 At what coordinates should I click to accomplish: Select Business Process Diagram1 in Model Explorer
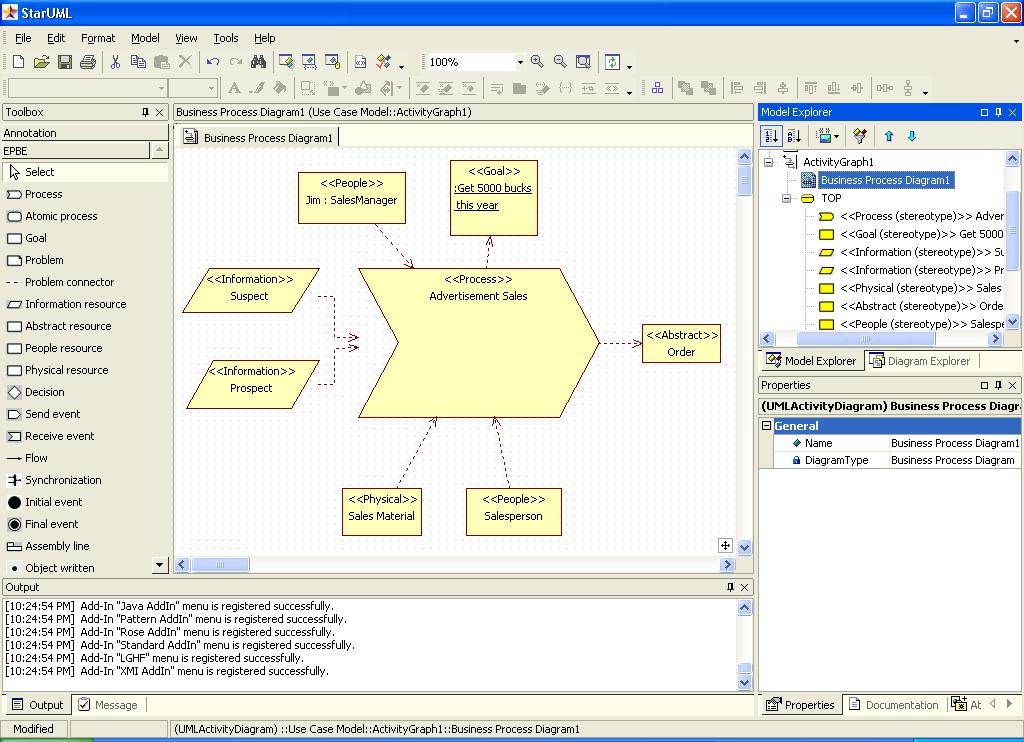(885, 180)
